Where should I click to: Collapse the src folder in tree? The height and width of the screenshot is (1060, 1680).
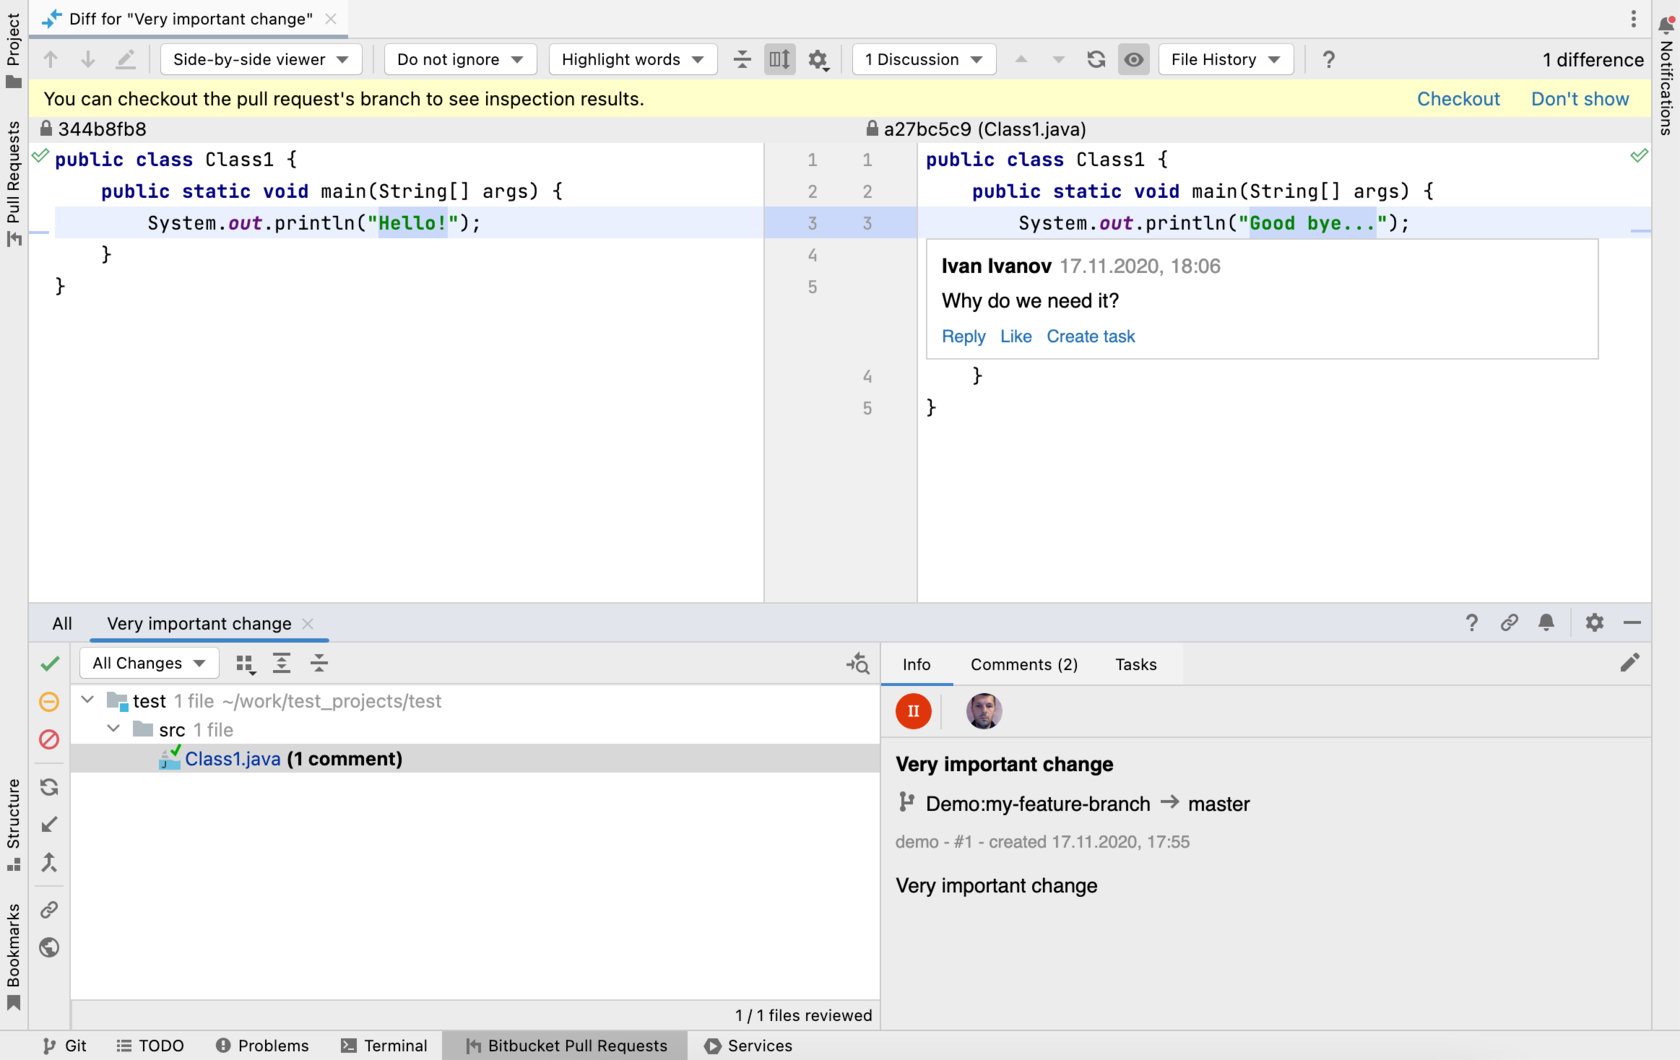tap(114, 729)
